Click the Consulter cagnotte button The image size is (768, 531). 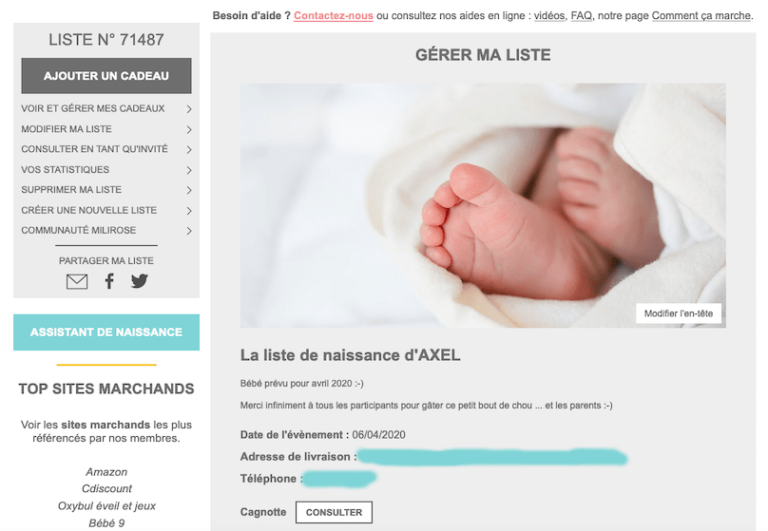(x=334, y=512)
